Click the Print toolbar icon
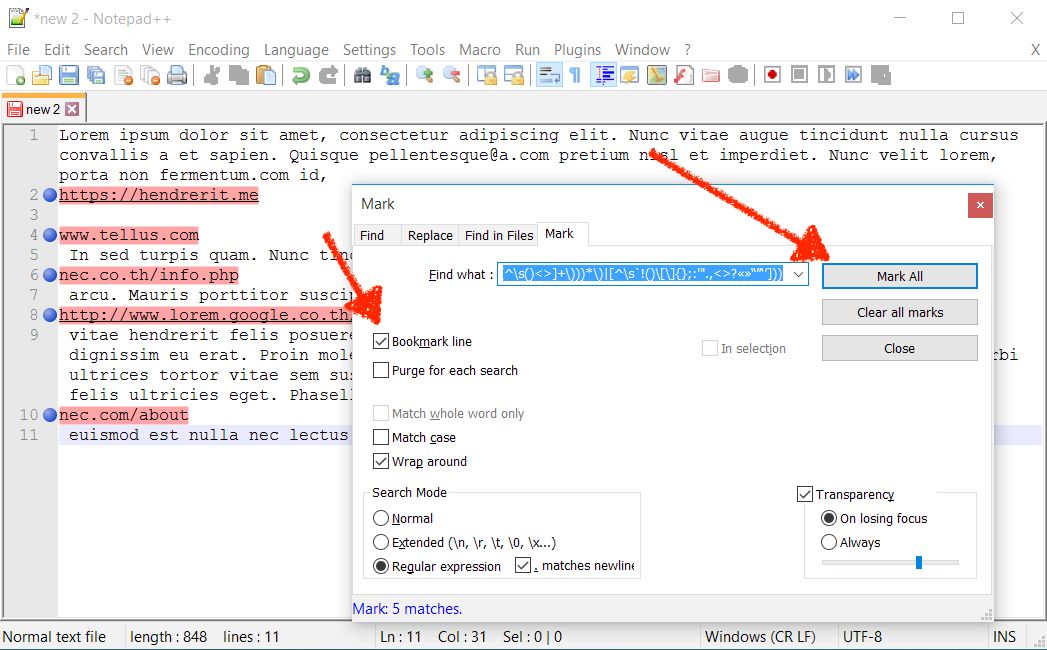 177,75
